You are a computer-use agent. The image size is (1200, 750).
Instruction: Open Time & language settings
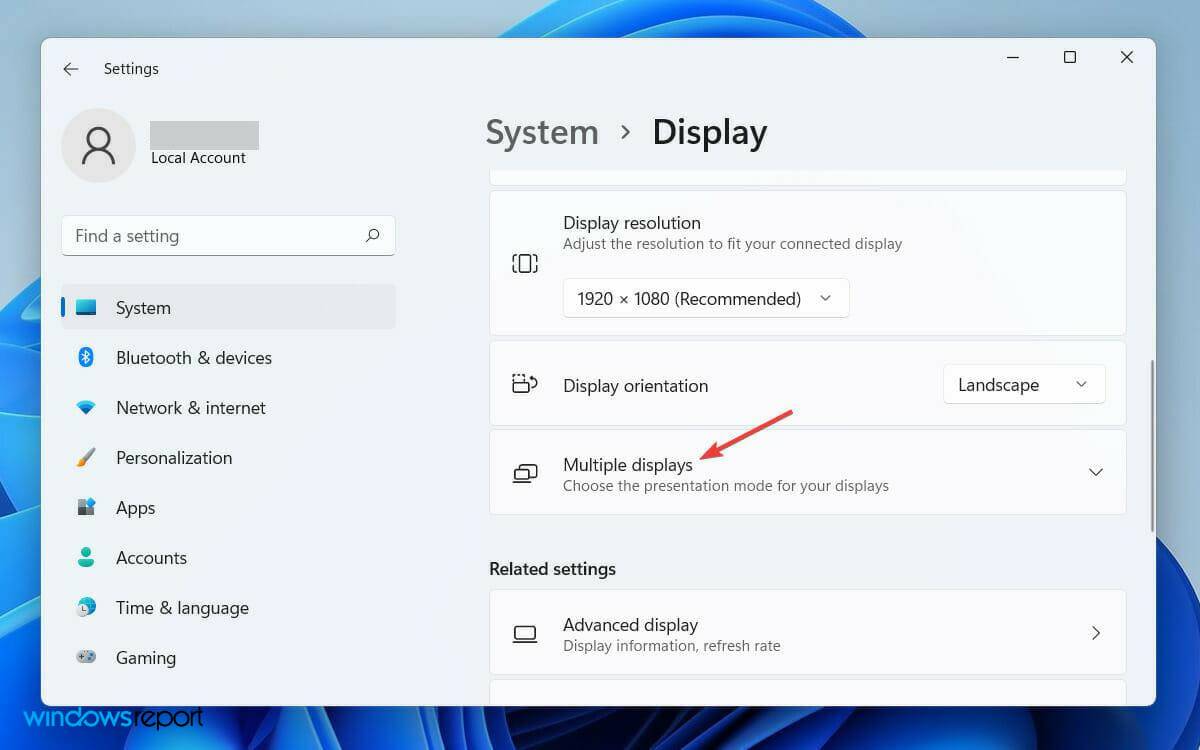click(183, 607)
